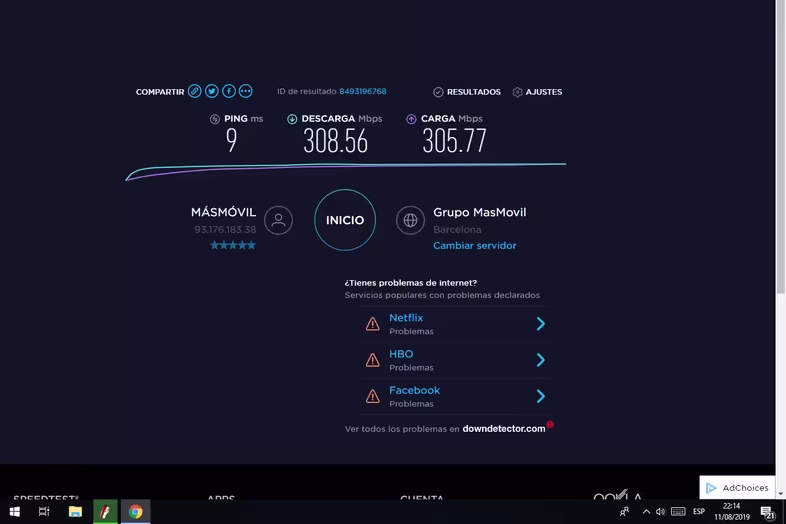The image size is (786, 524).
Task: Open more sharing options icon
Action: 246,91
